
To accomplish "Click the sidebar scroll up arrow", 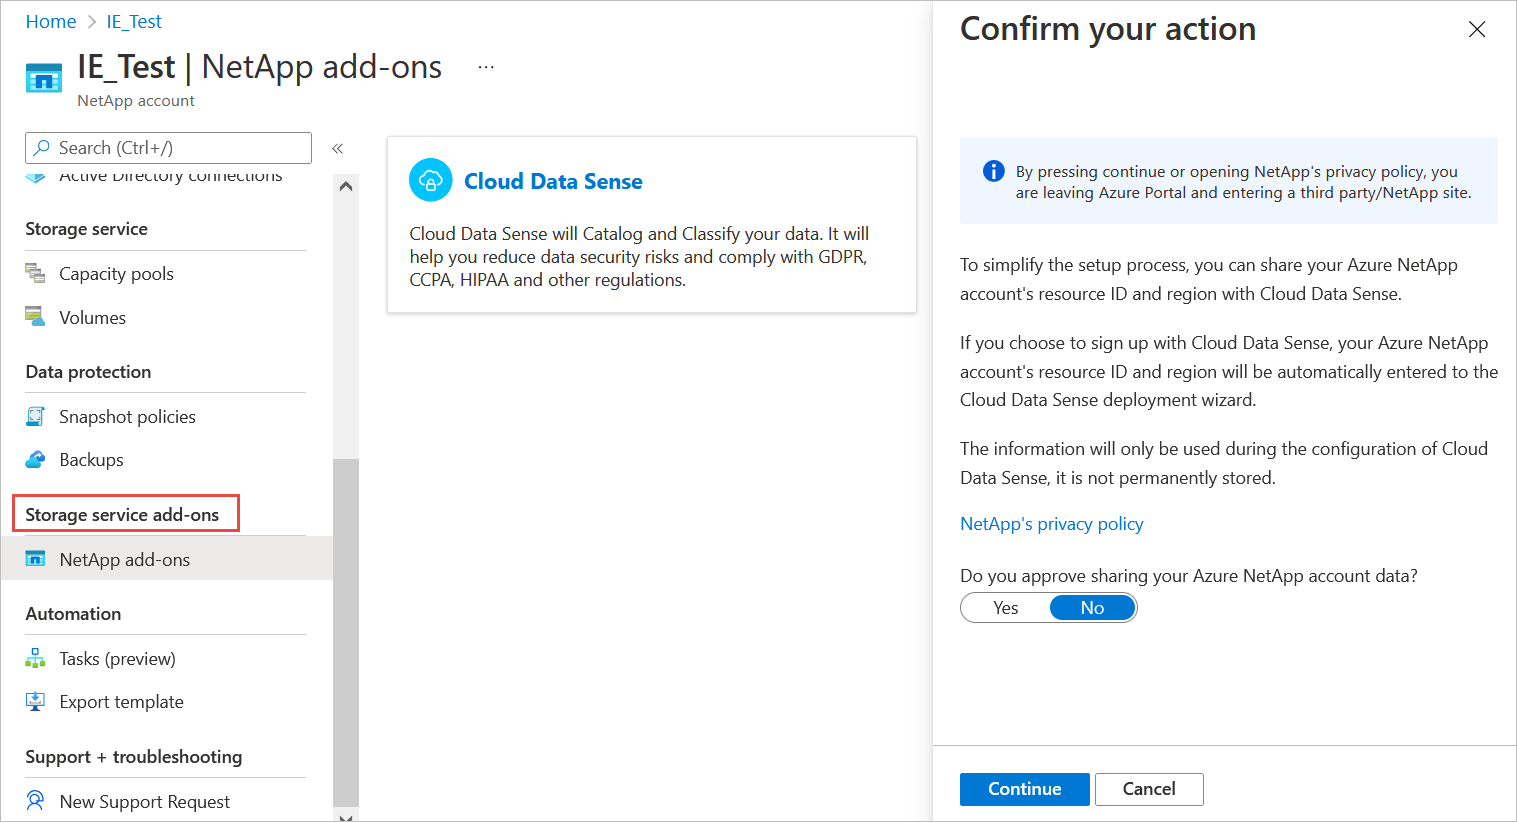I will 346,186.
